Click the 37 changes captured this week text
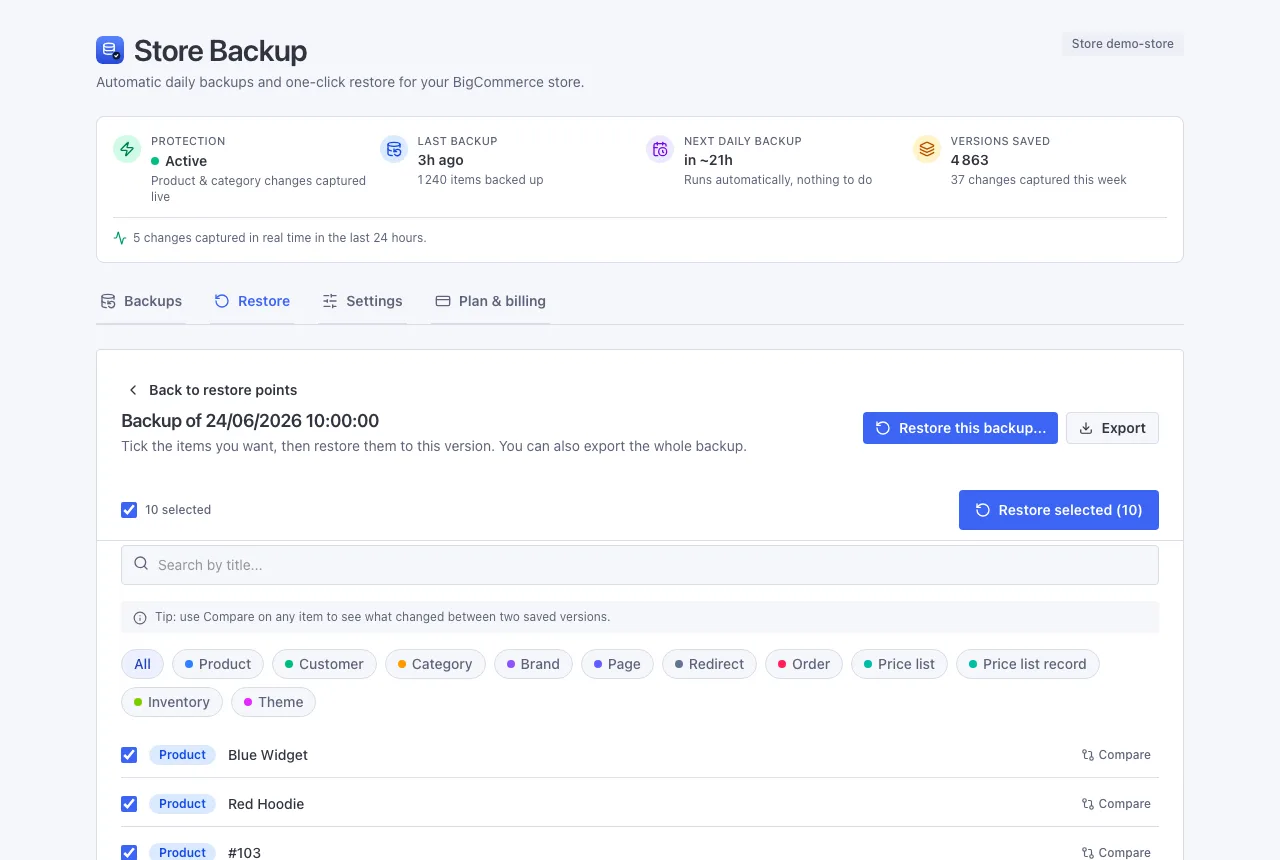1280x860 pixels. 1038,180
